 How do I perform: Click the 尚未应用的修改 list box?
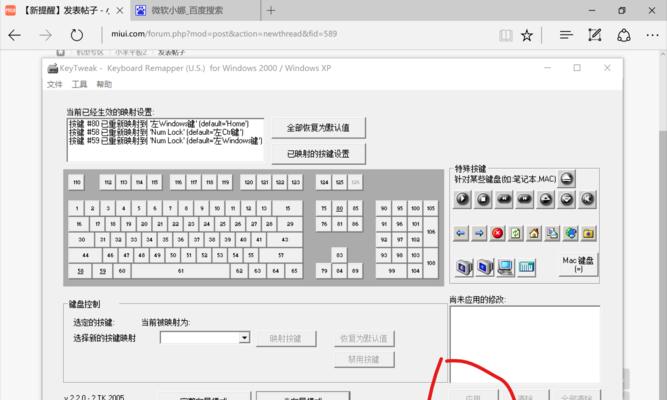[x=525, y=344]
